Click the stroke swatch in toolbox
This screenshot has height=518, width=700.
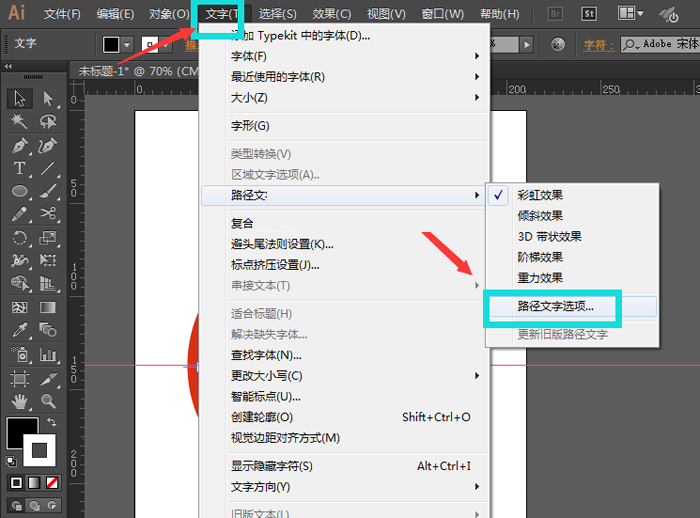39,450
